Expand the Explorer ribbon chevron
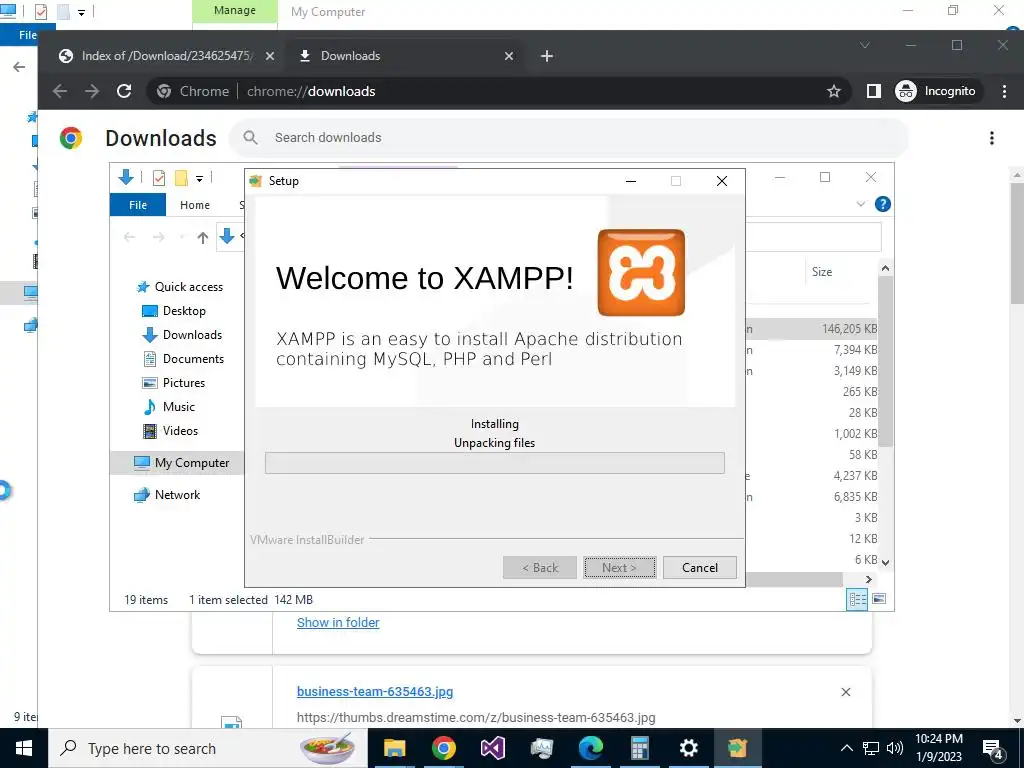 (x=861, y=204)
